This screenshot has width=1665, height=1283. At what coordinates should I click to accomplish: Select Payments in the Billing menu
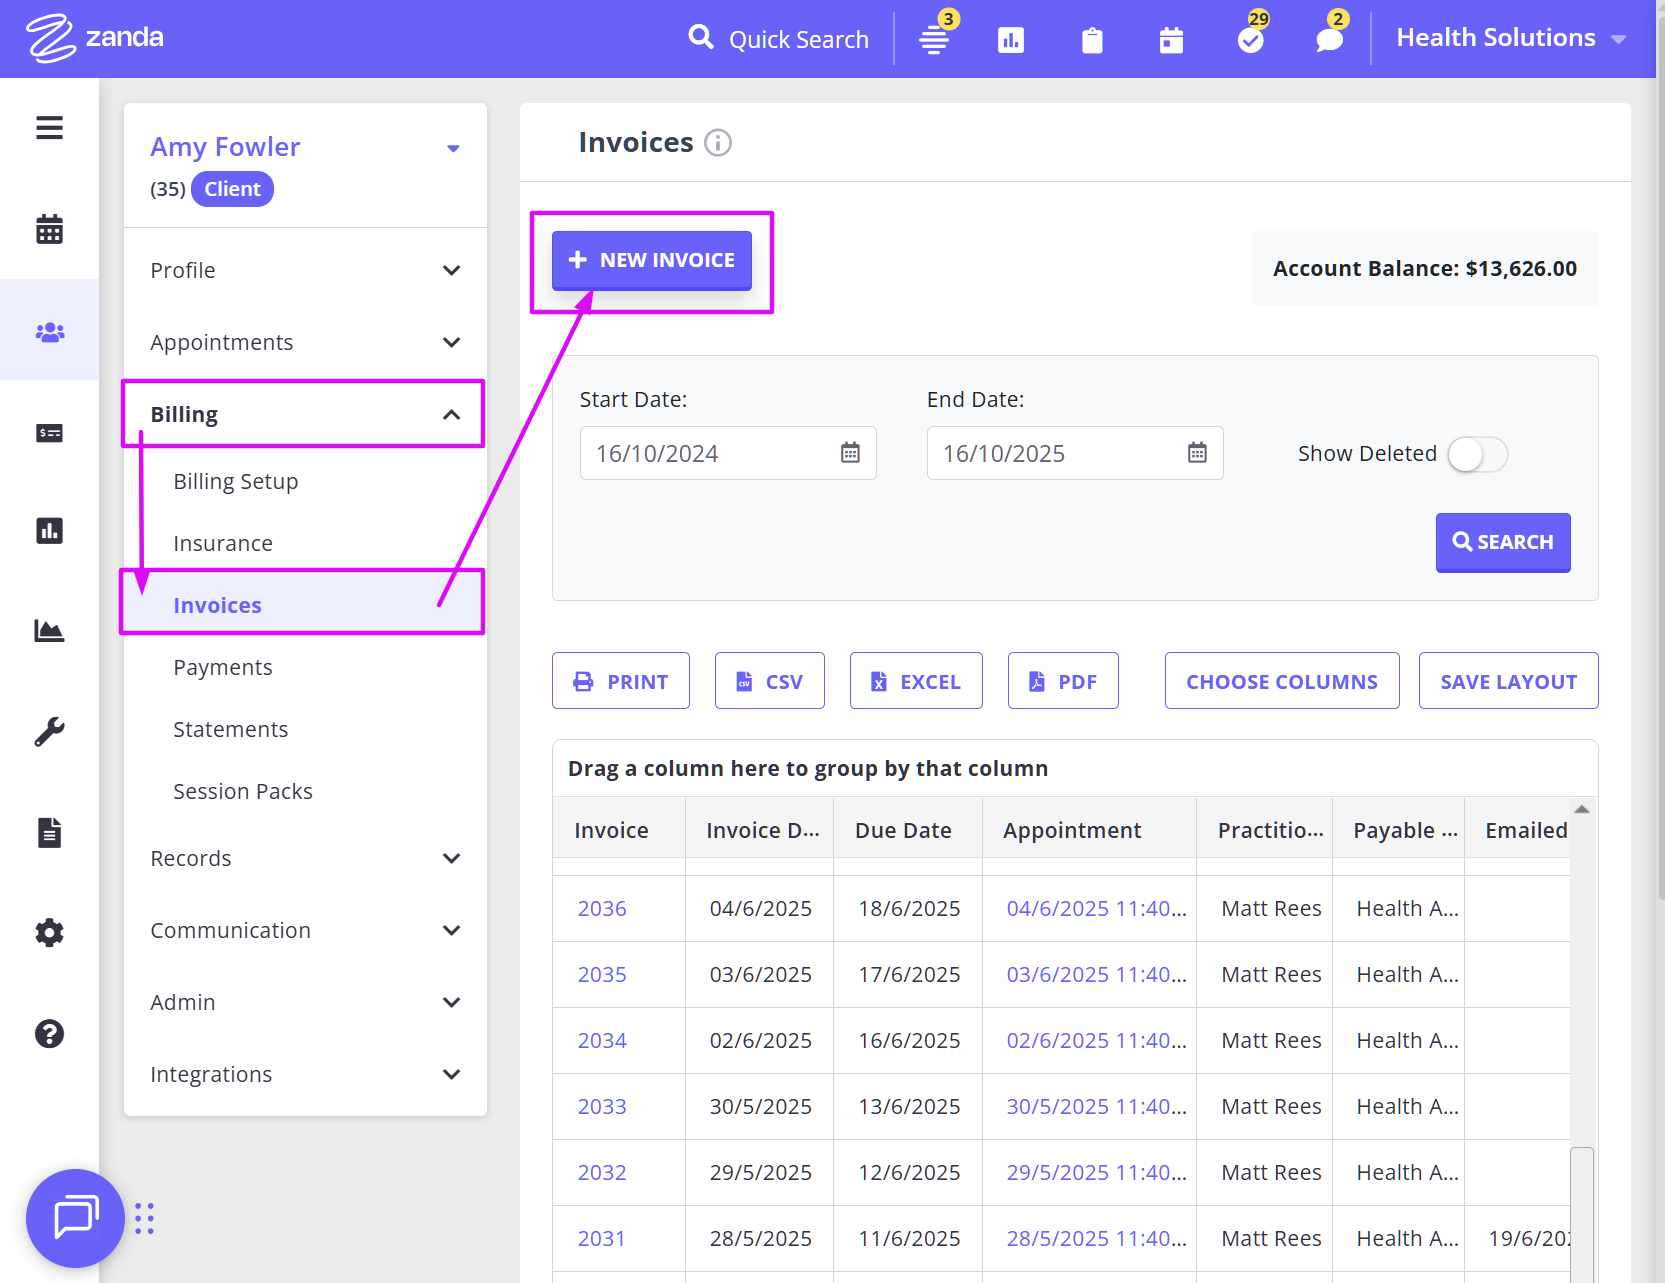pyautogui.click(x=222, y=667)
